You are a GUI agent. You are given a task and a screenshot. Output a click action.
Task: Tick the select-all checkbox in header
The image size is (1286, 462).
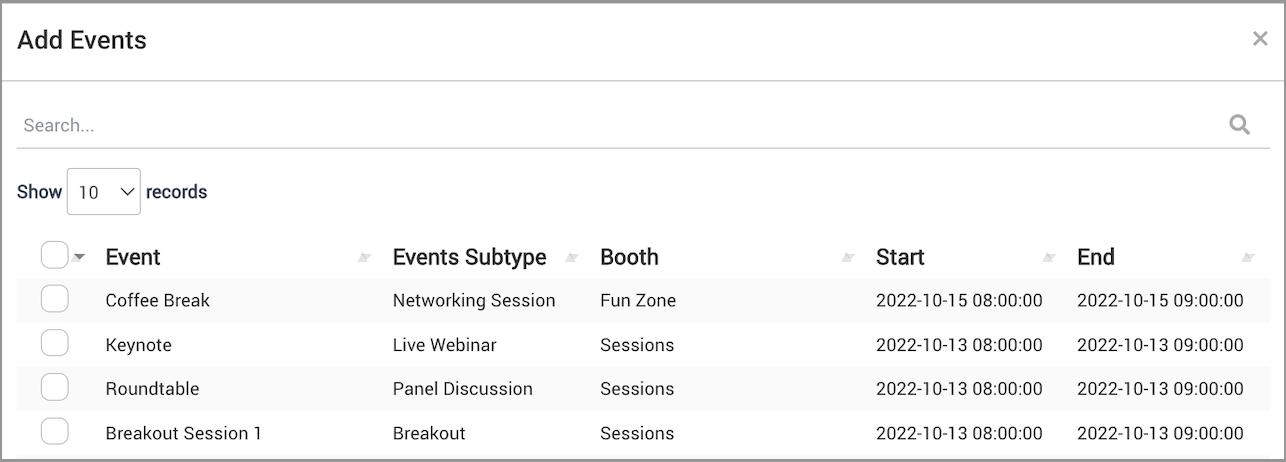[54, 256]
